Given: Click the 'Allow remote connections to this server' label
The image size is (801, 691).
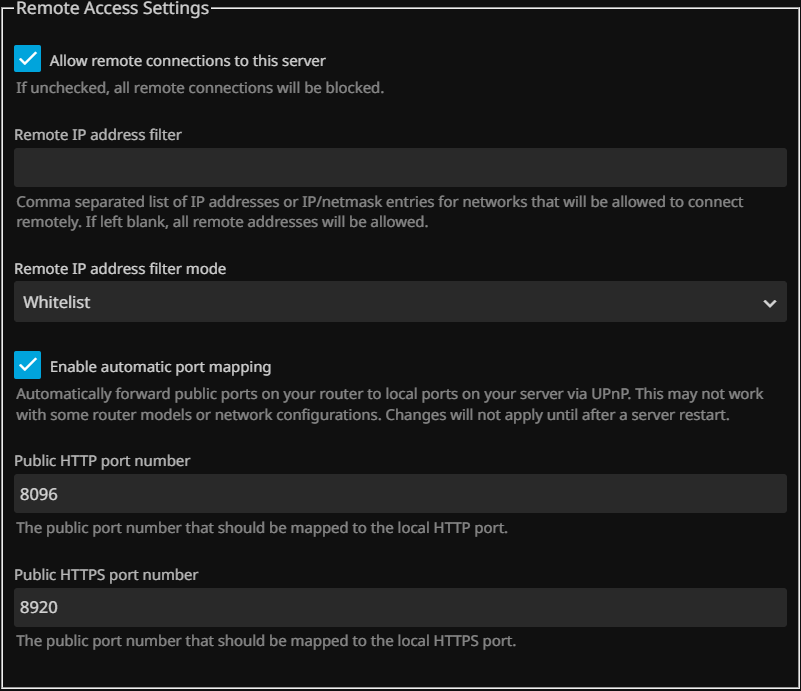Looking at the screenshot, I should click(188, 61).
